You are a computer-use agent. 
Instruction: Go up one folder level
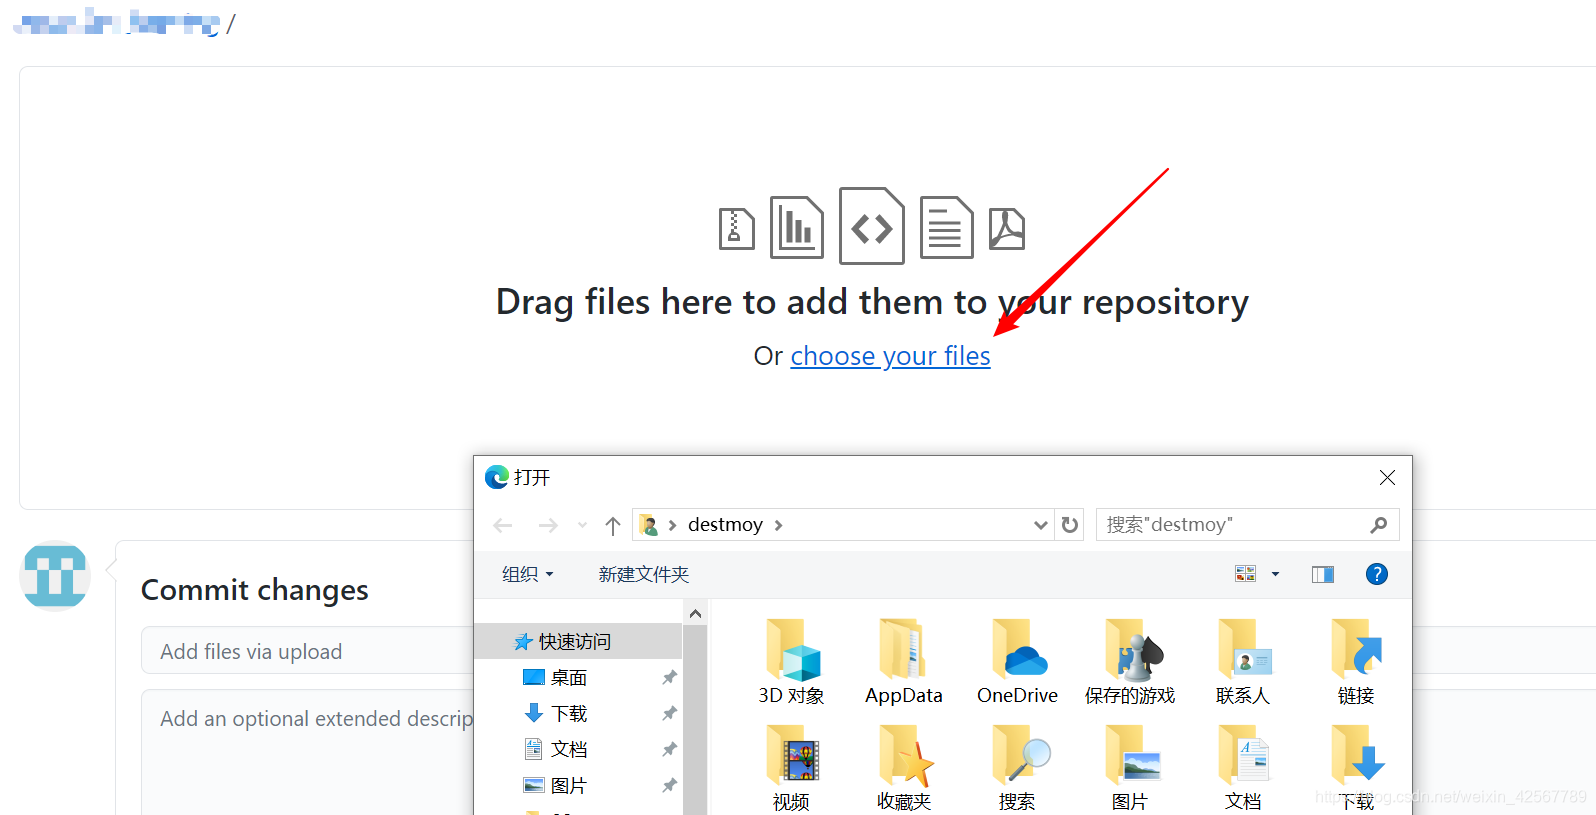613,525
